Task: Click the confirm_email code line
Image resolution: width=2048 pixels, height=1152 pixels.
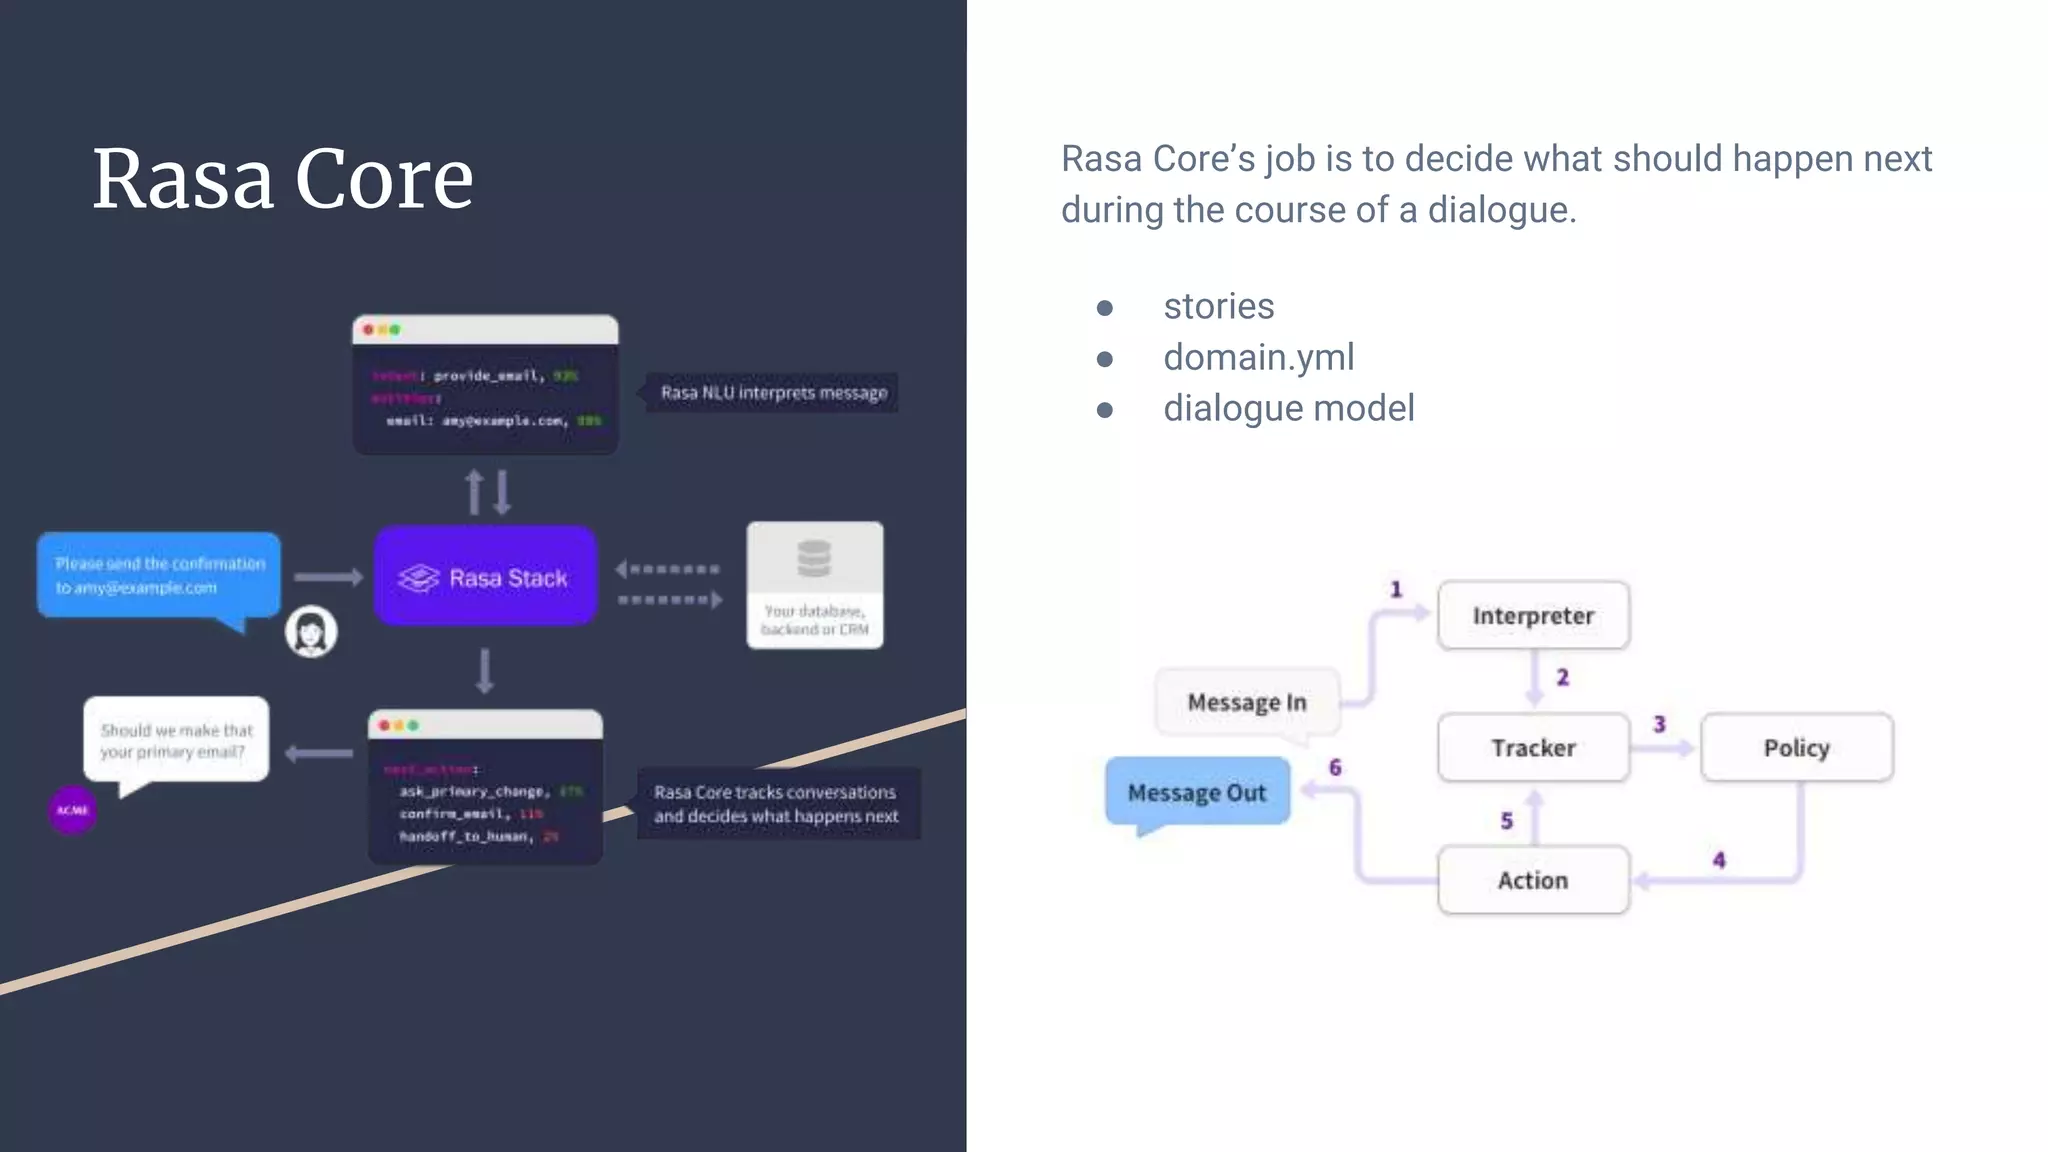Action: tap(471, 813)
